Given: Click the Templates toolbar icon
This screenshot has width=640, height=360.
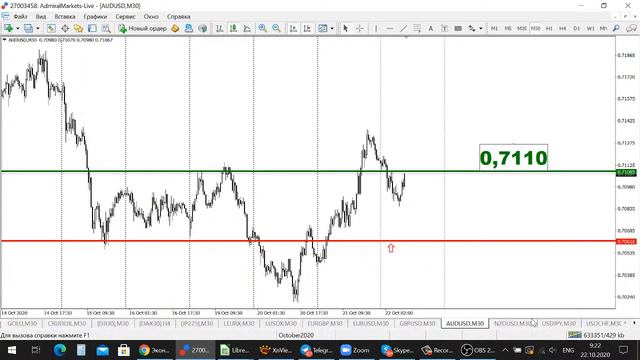Looking at the screenshot, I should tap(322, 28).
